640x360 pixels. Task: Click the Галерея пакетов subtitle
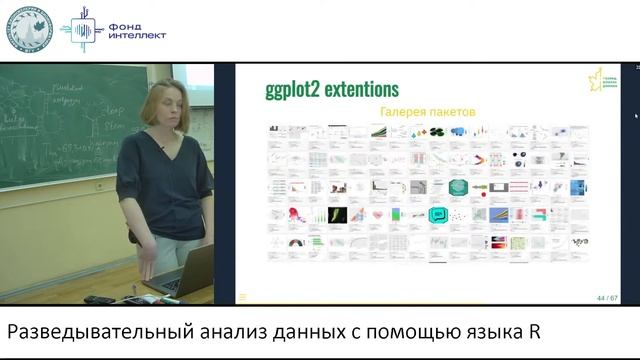pyautogui.click(x=428, y=112)
